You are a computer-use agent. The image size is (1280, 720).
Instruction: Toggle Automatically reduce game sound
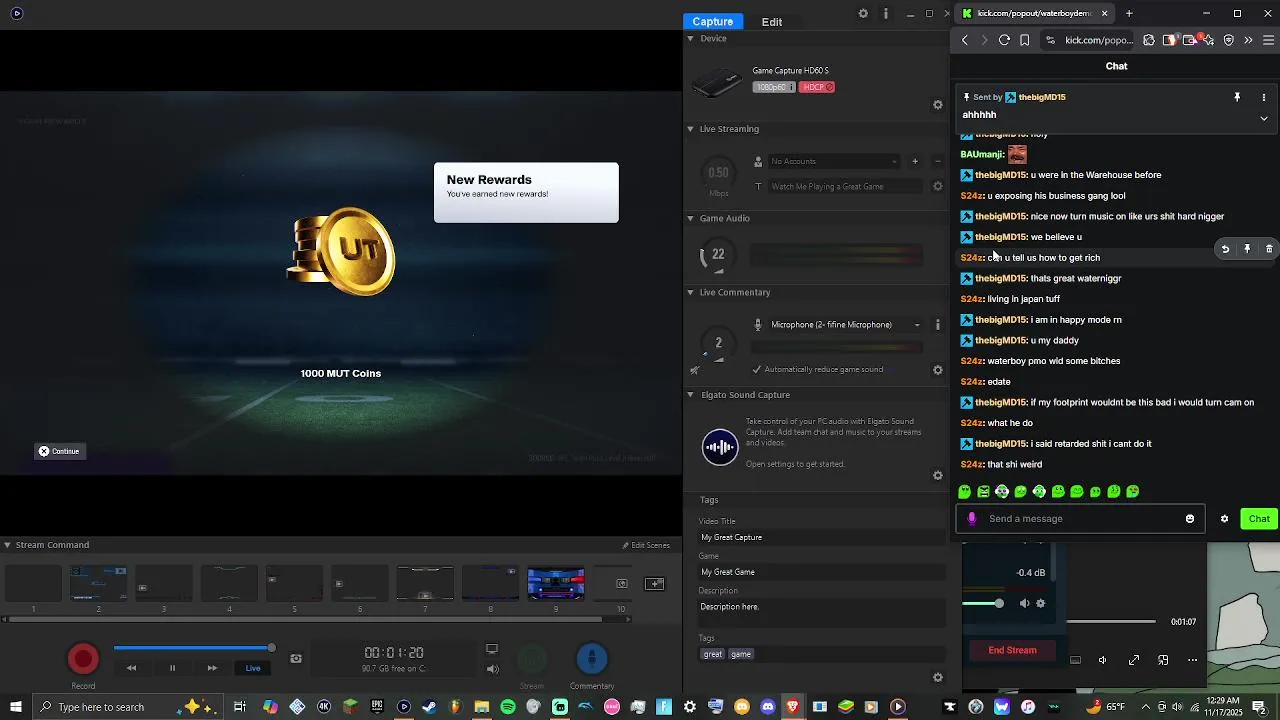(x=757, y=369)
